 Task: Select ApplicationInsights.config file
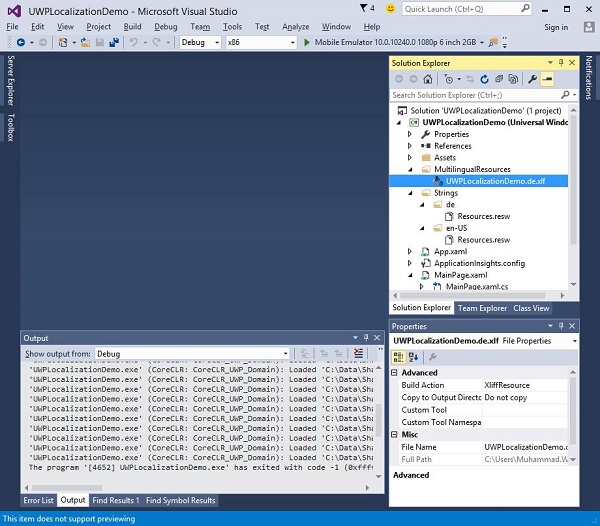pyautogui.click(x=479, y=263)
